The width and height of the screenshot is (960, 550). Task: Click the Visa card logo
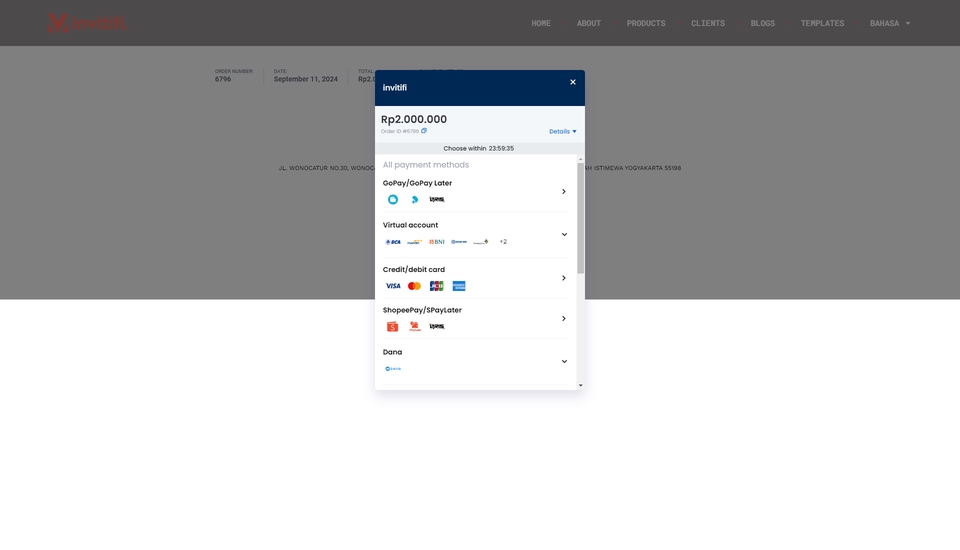coord(392,286)
